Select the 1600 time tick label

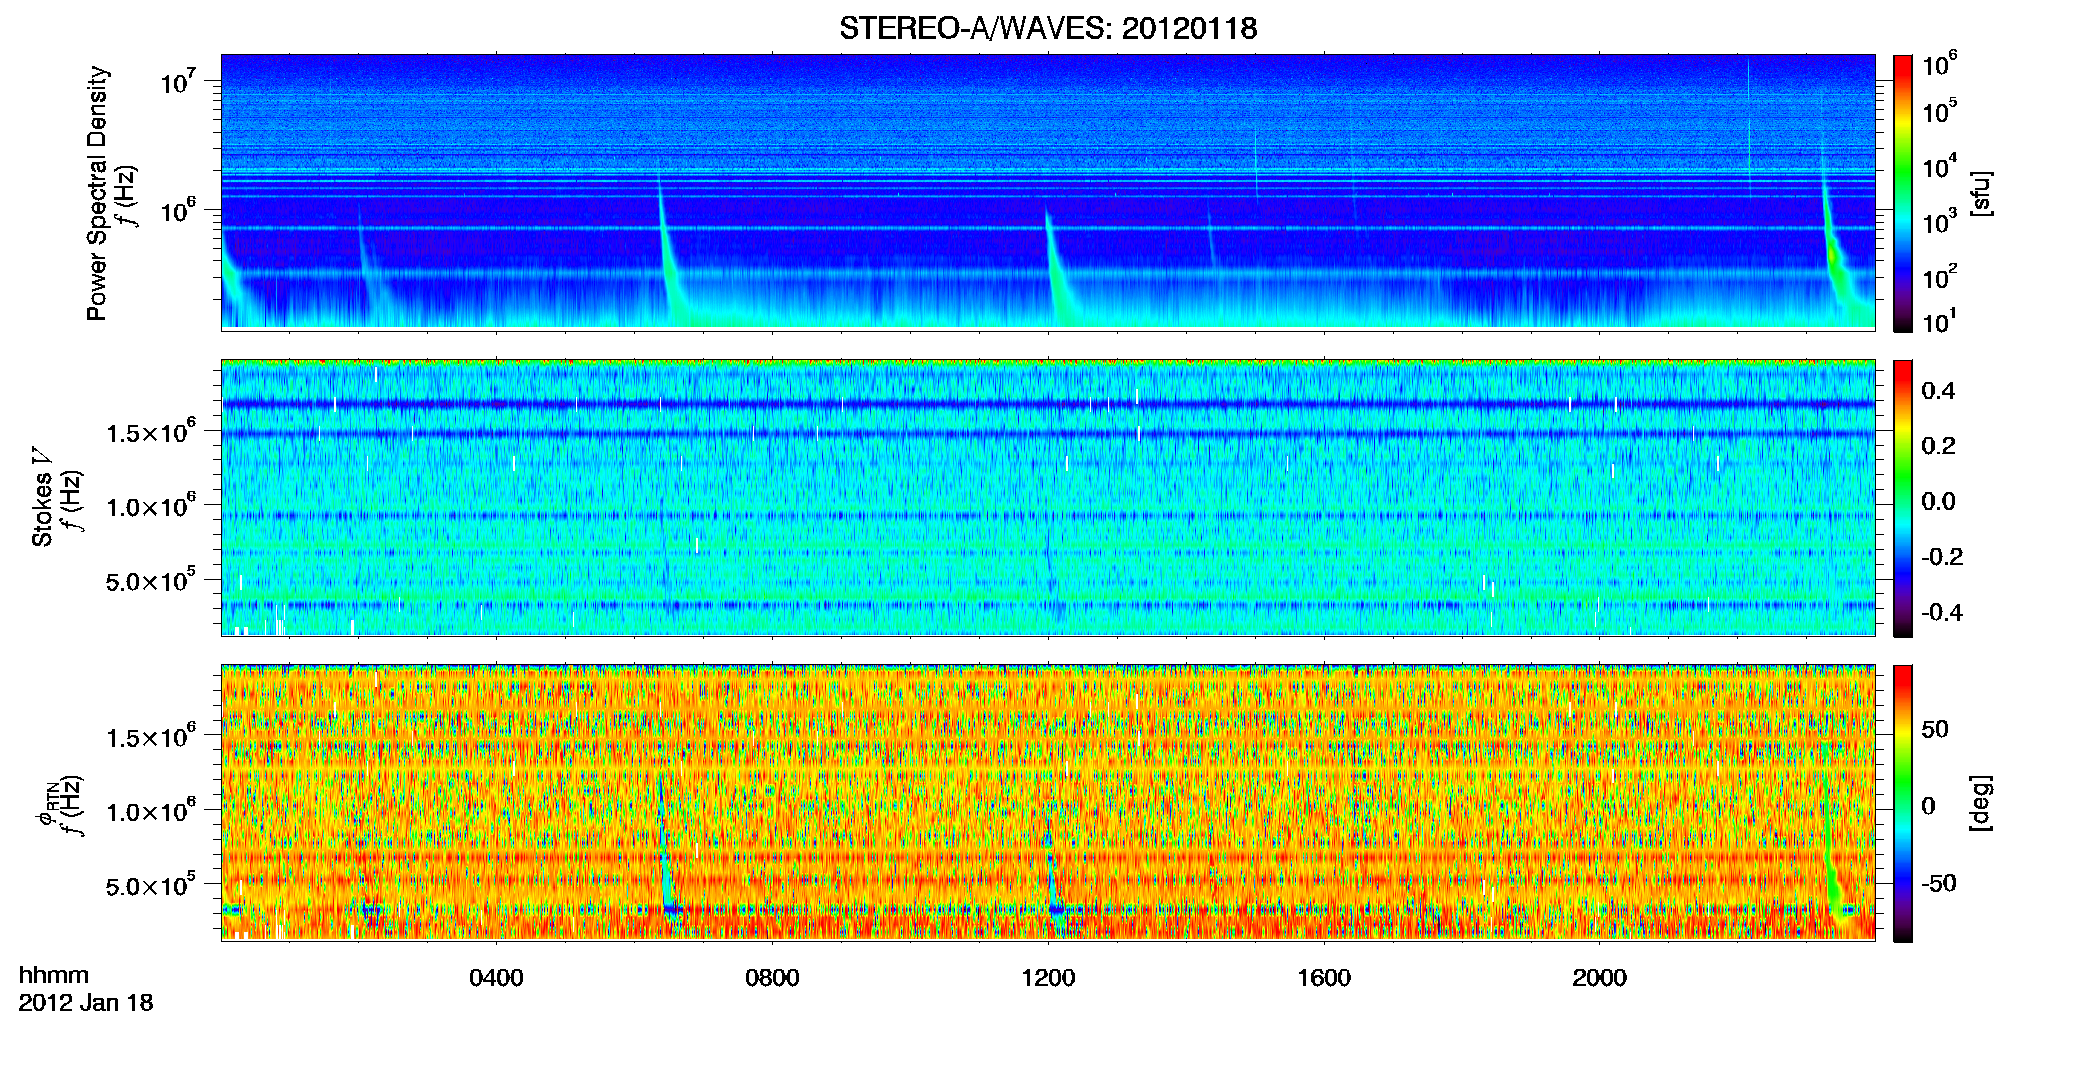point(1324,978)
